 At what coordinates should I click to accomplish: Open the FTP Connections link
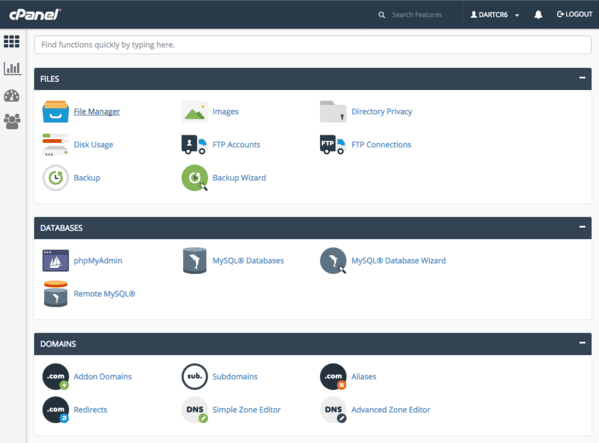click(x=381, y=145)
